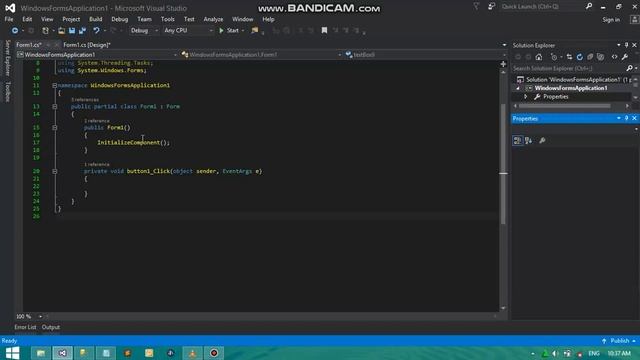Open the Analyze menu
The height and width of the screenshot is (360, 640).
click(213, 19)
